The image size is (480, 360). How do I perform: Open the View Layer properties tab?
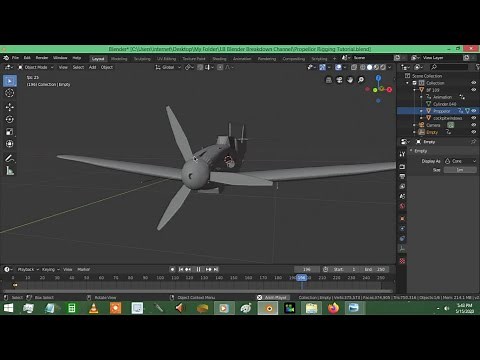coord(402,186)
